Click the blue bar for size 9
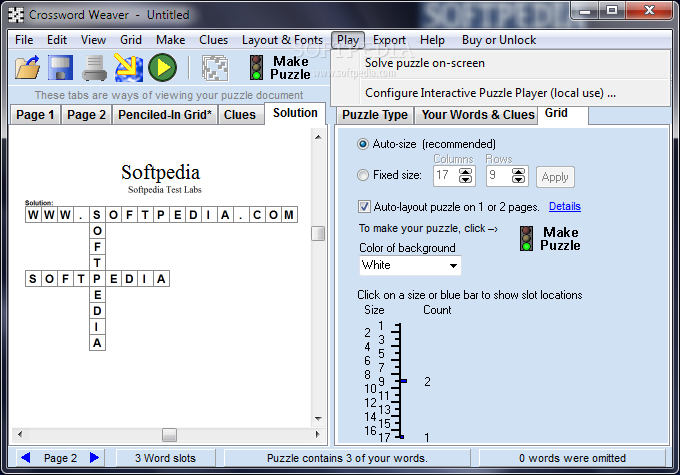Screen dimensions: 680x475 click(404, 381)
